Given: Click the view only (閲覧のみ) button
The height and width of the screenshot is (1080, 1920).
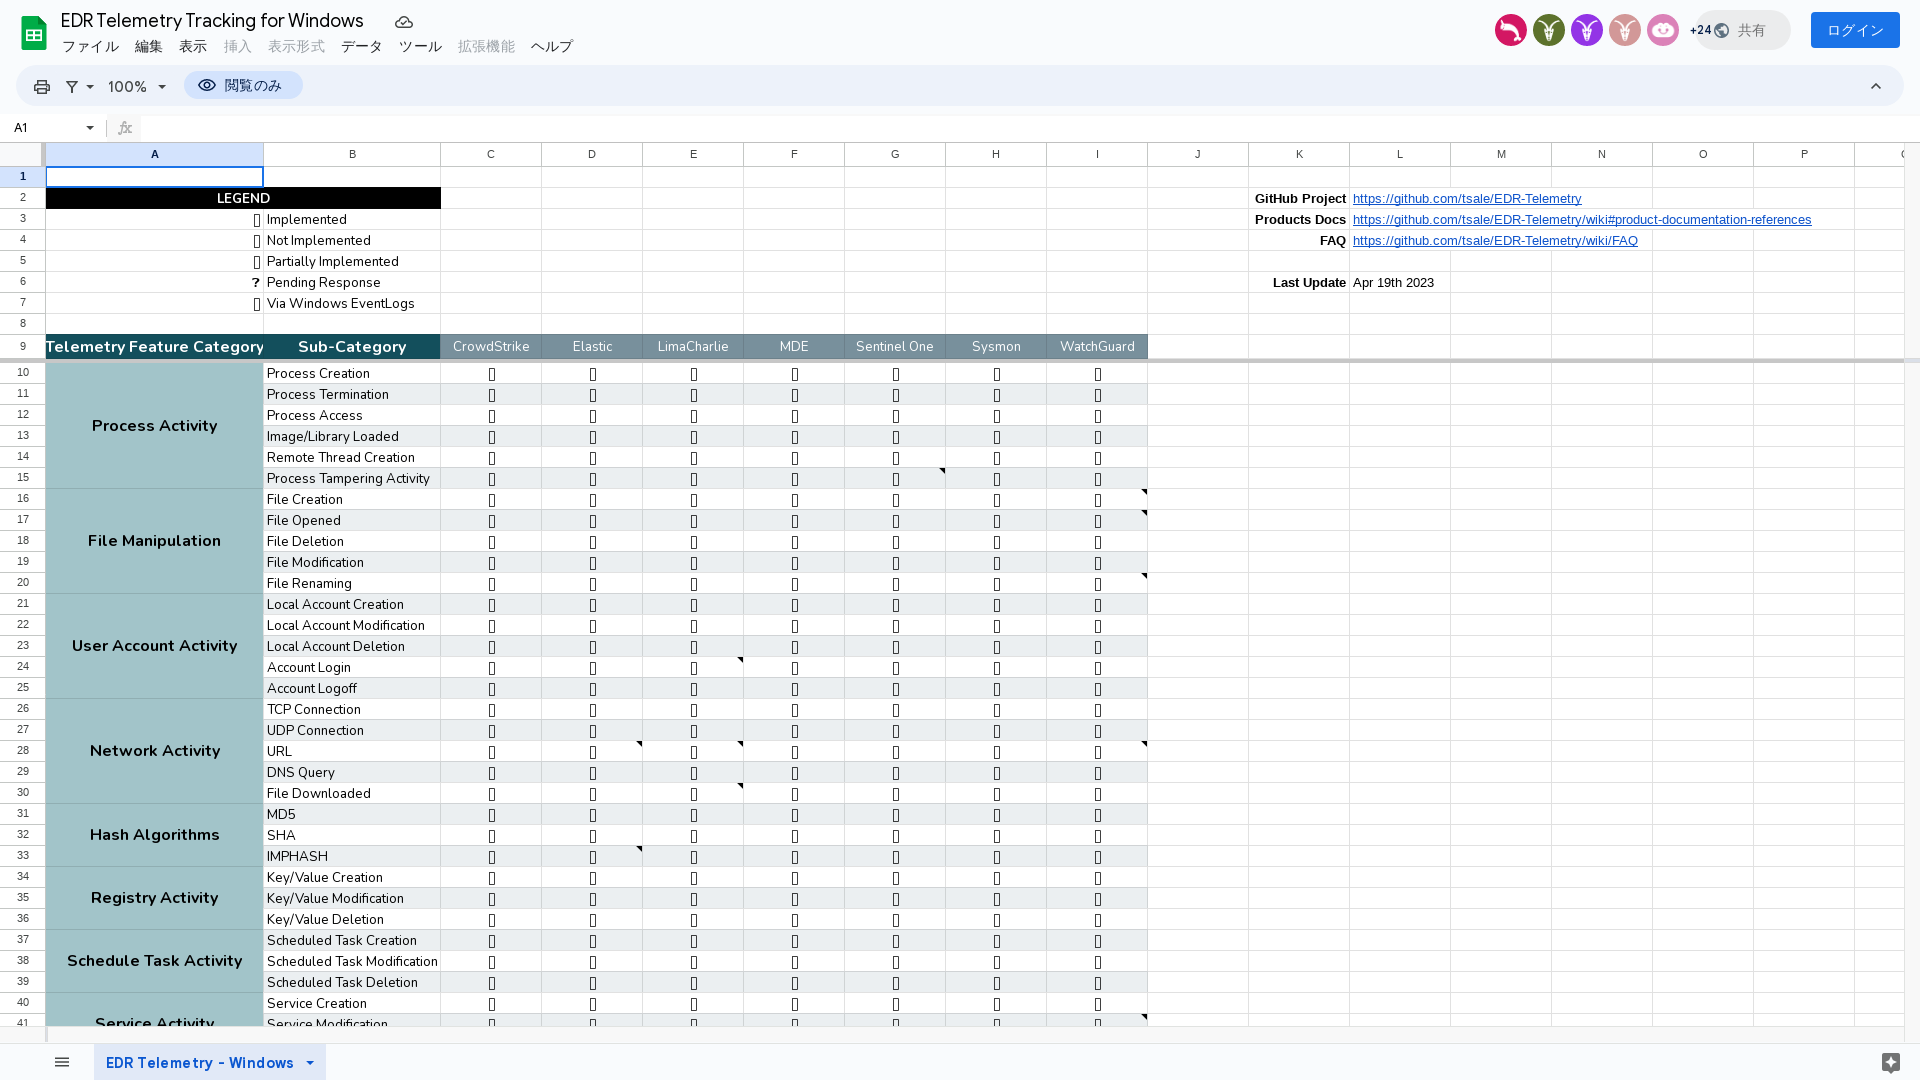Looking at the screenshot, I should click(x=243, y=86).
